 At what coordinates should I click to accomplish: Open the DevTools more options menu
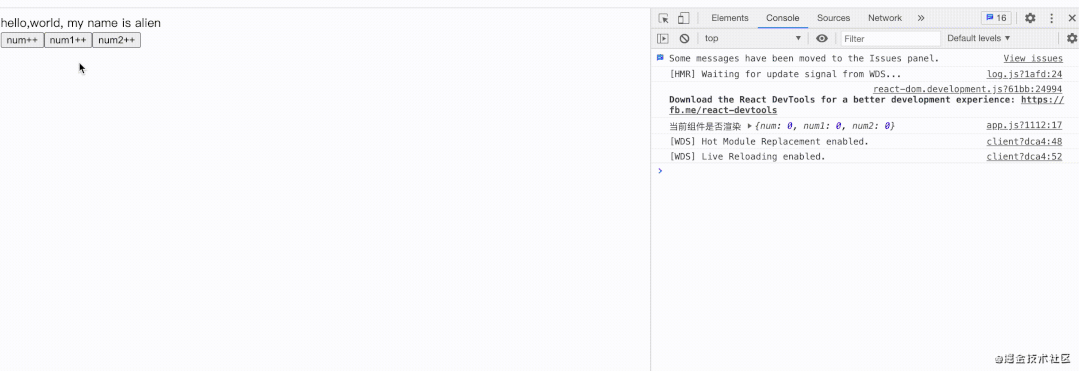1051,19
